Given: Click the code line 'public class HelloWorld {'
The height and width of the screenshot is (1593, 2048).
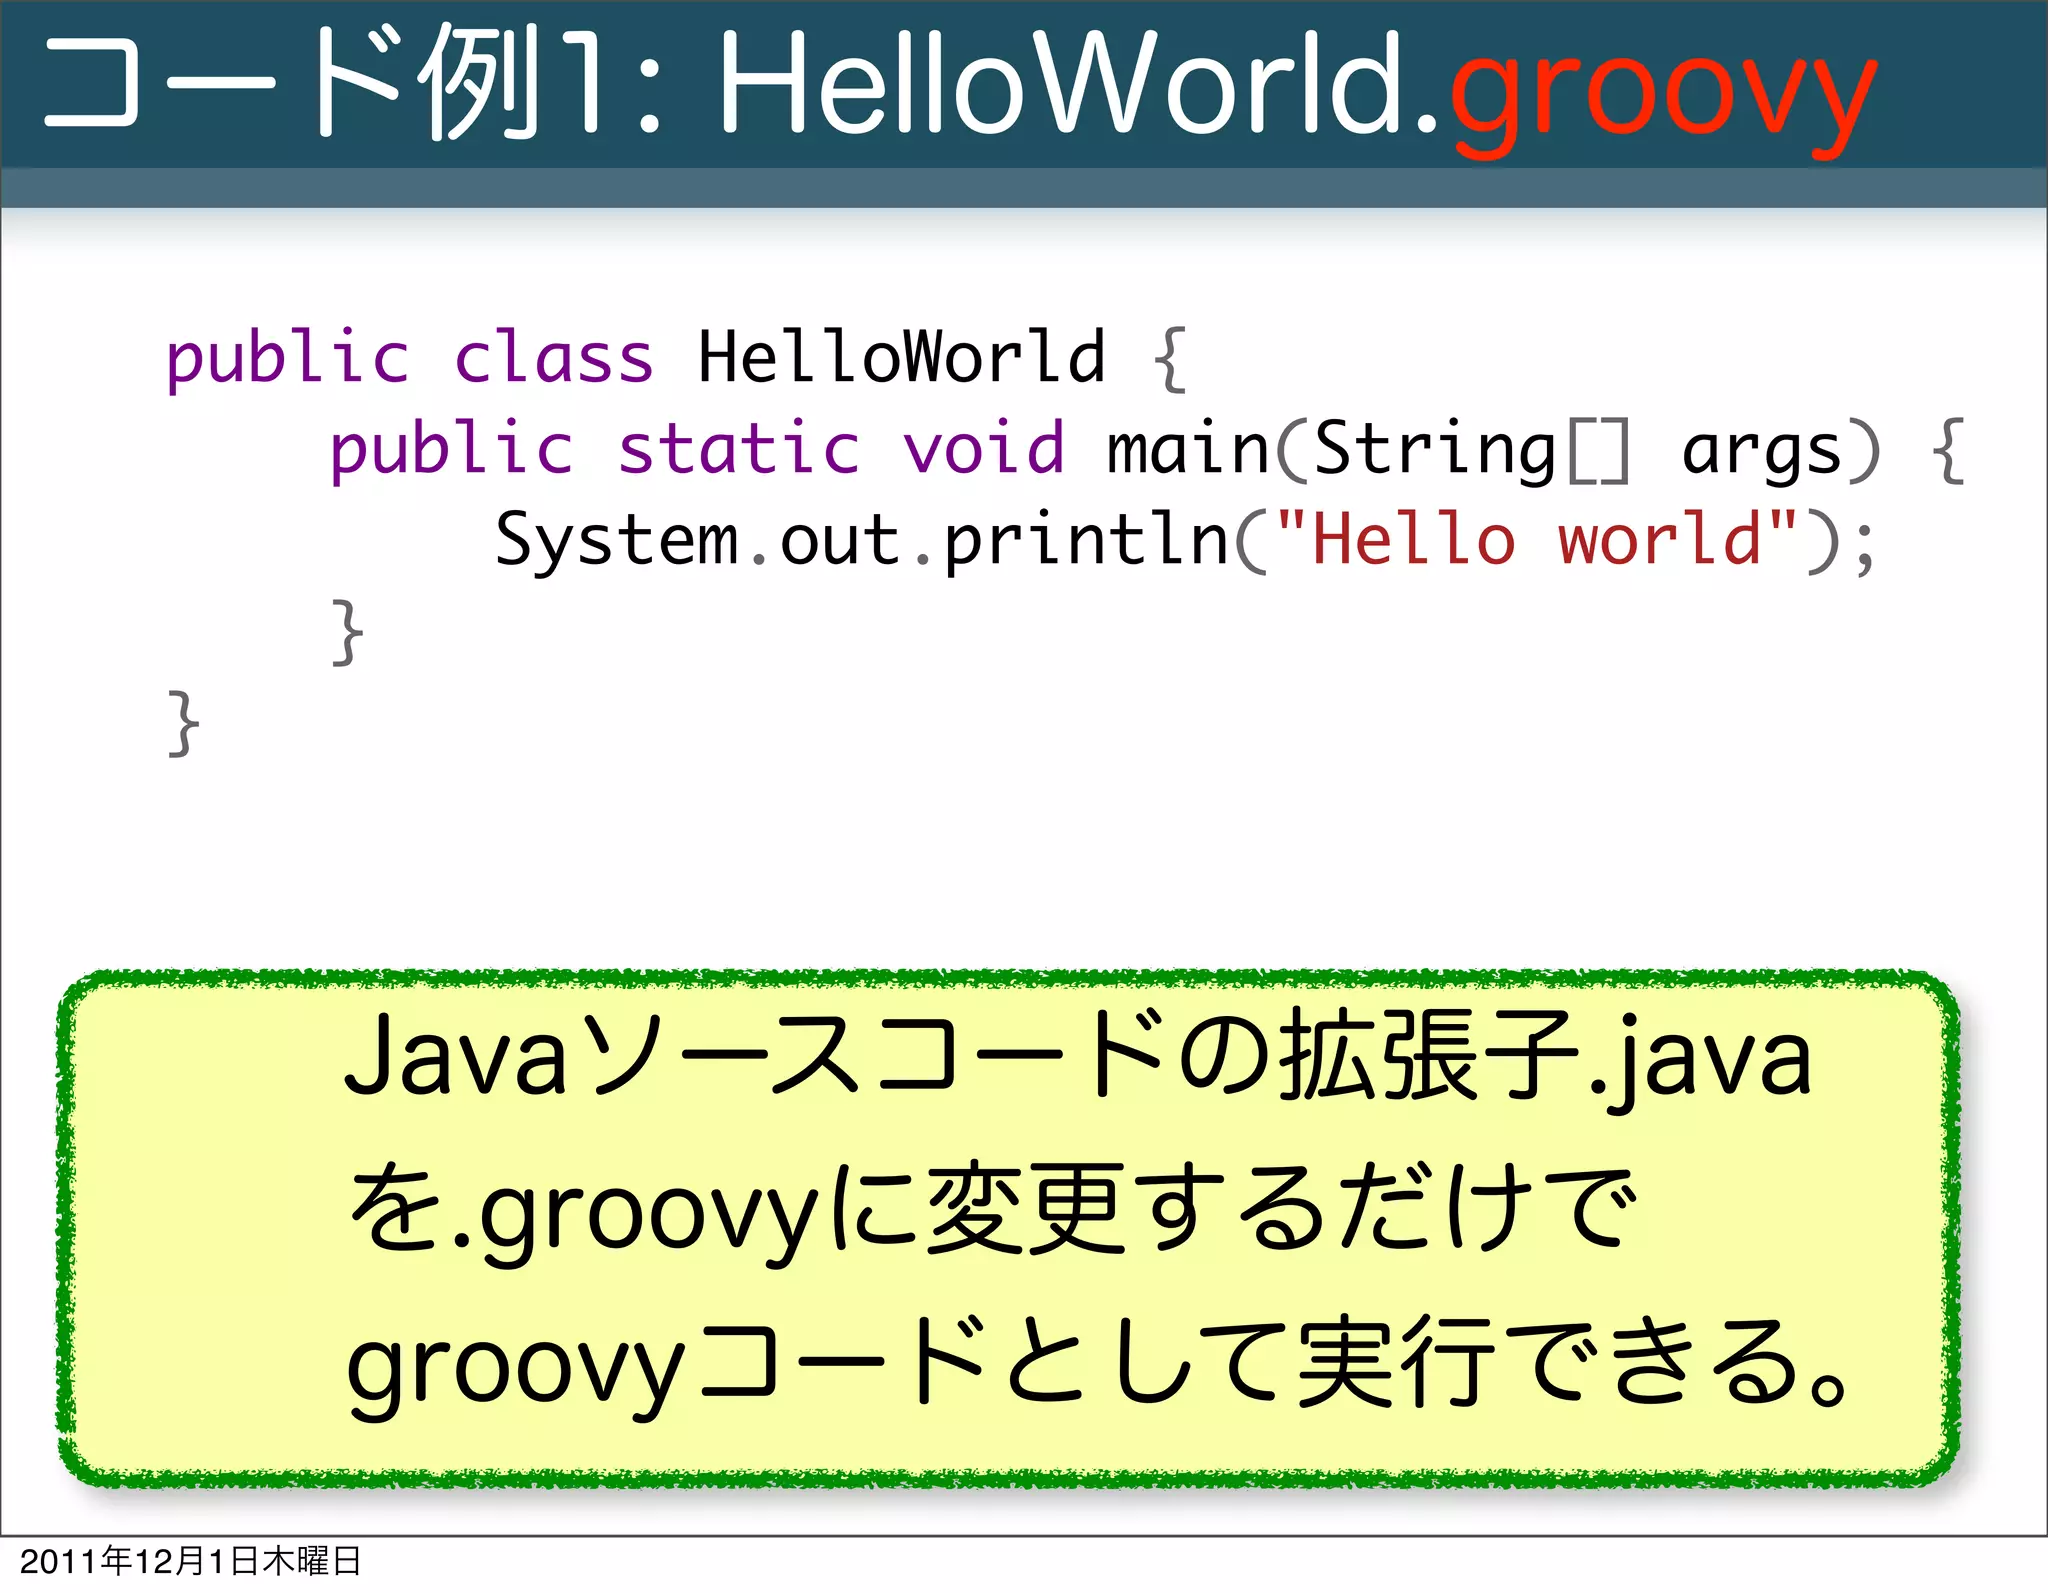Looking at the screenshot, I should point(676,357).
